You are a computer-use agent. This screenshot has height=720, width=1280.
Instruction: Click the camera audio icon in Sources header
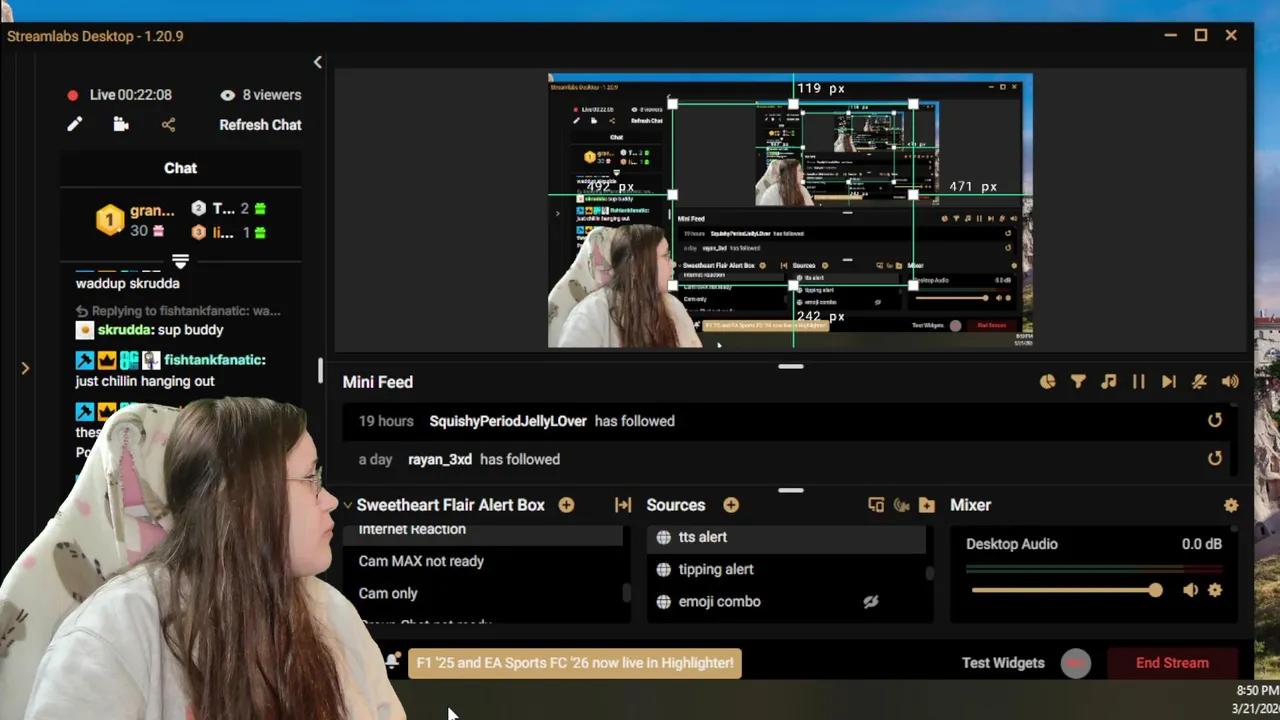tap(902, 505)
